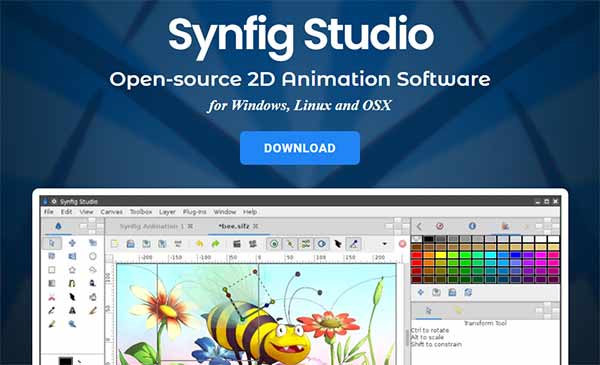Open the canvas toolbar dropdown arrow
This screenshot has width=600, height=365.
(385, 244)
